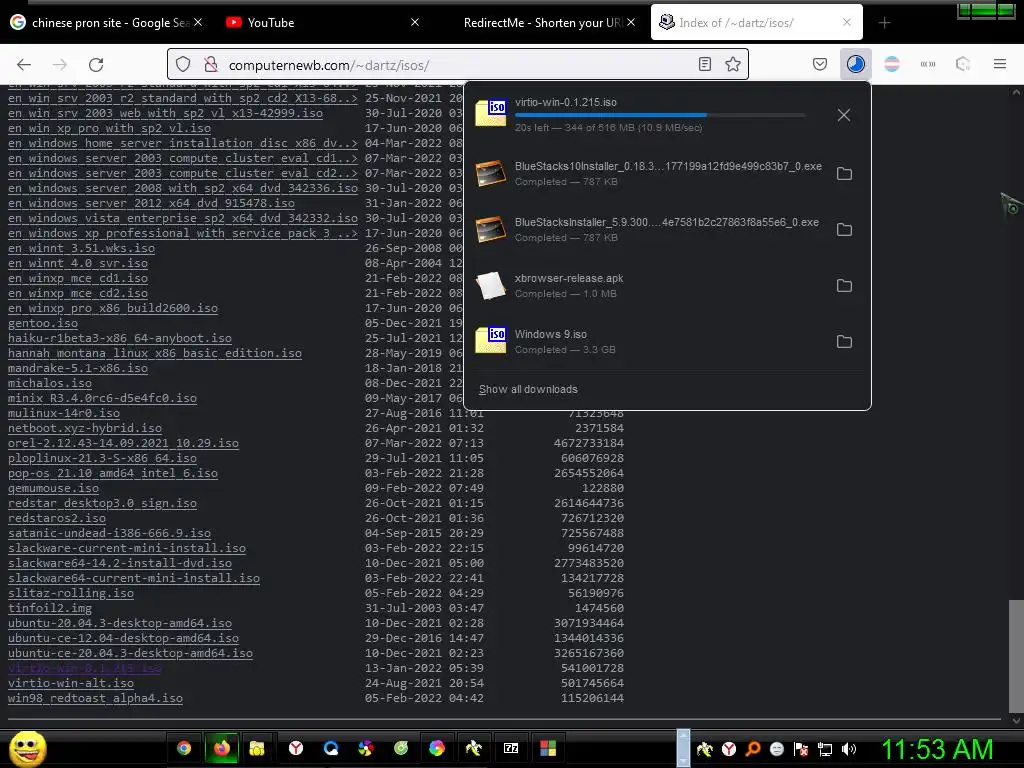Download haiku-r1beta3-x86_64-anyboot.iso
Viewport: 1024px width, 768px height.
click(x=120, y=338)
